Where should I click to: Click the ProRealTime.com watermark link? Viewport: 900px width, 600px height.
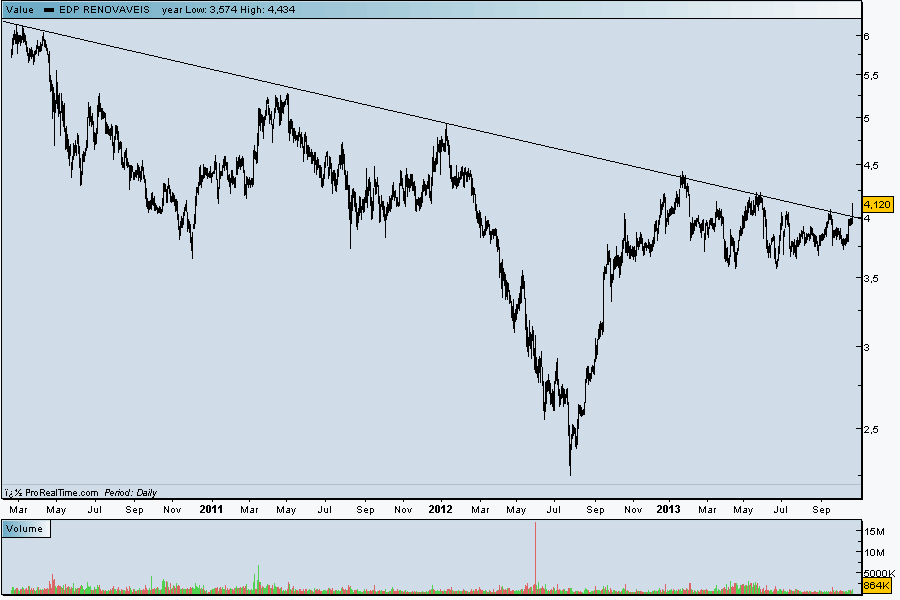pyautogui.click(x=61, y=493)
